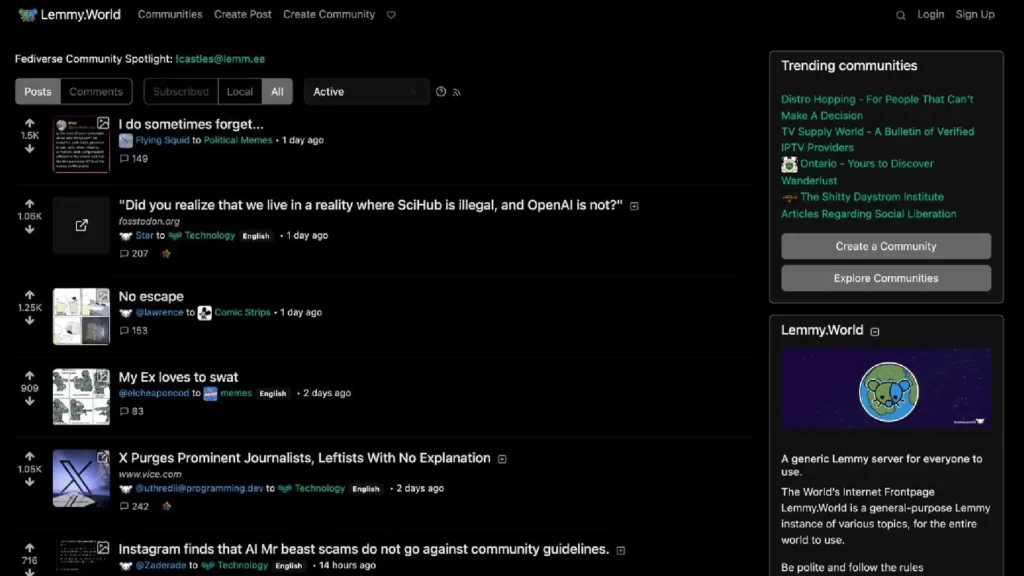Click the search magnifier icon
The width and height of the screenshot is (1024, 576).
tap(900, 15)
